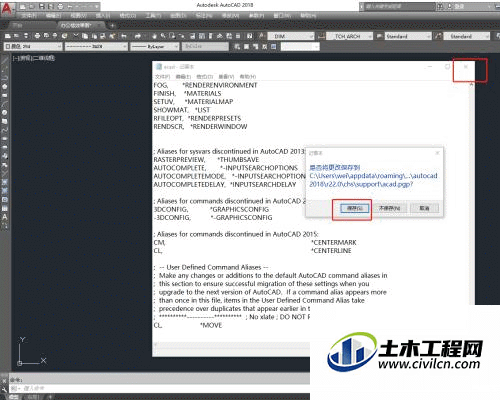Screen dimensions: 500x400
Task: Open the AutoCAD 文件(F) menu
Action: coord(28,16)
